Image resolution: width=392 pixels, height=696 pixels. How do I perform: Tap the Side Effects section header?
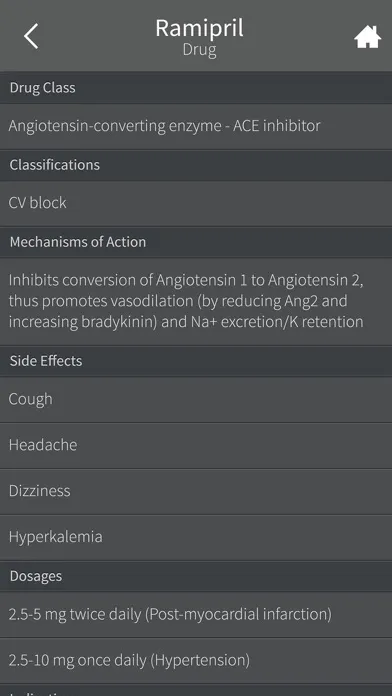196,361
